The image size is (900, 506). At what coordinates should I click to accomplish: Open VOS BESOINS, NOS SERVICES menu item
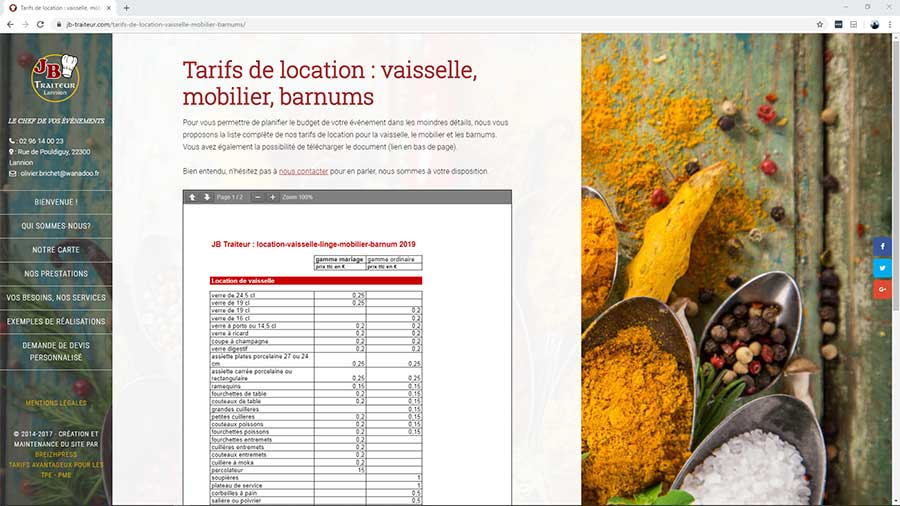tap(56, 298)
